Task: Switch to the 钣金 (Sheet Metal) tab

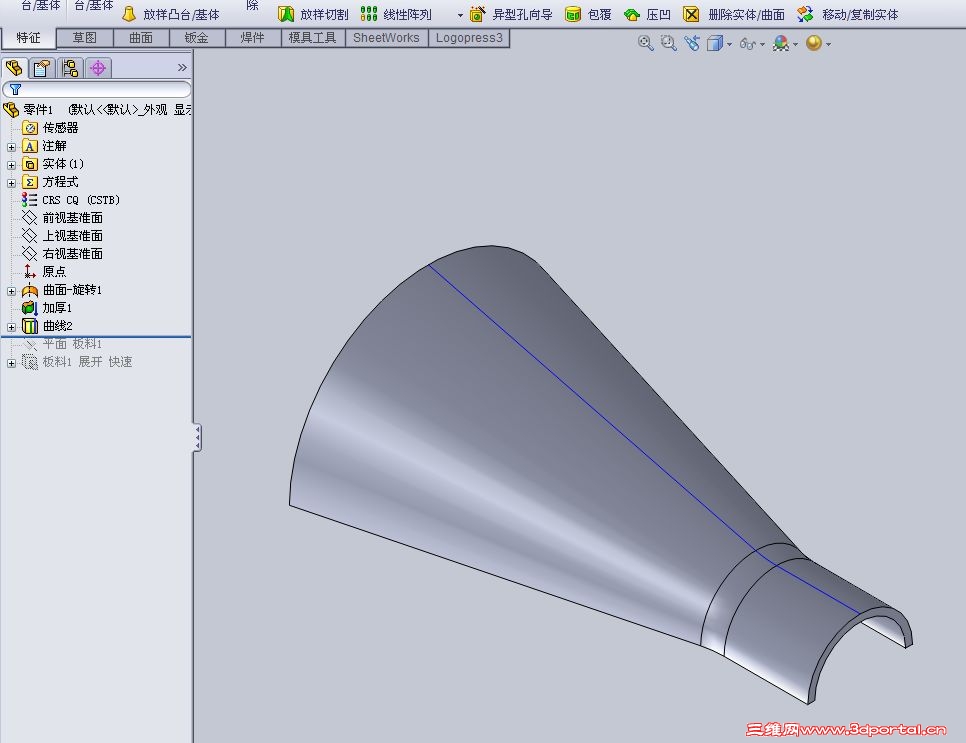Action: coord(197,38)
